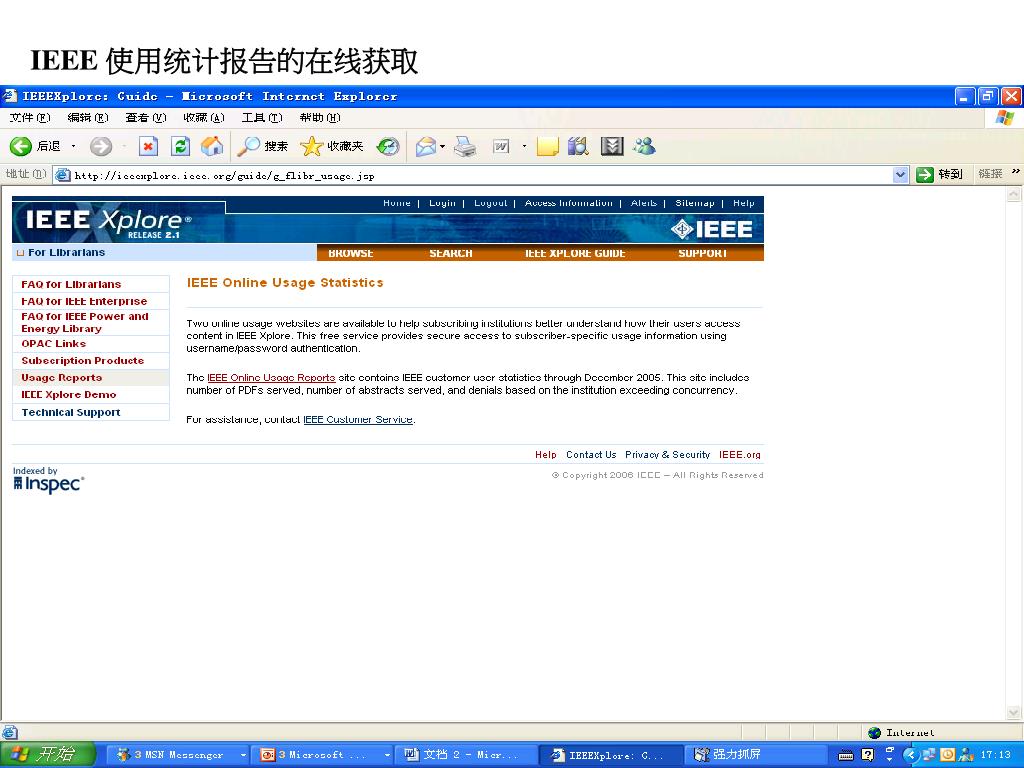Click FAQ for IEEE Enterprise
This screenshot has width=1024, height=768.
coord(84,301)
